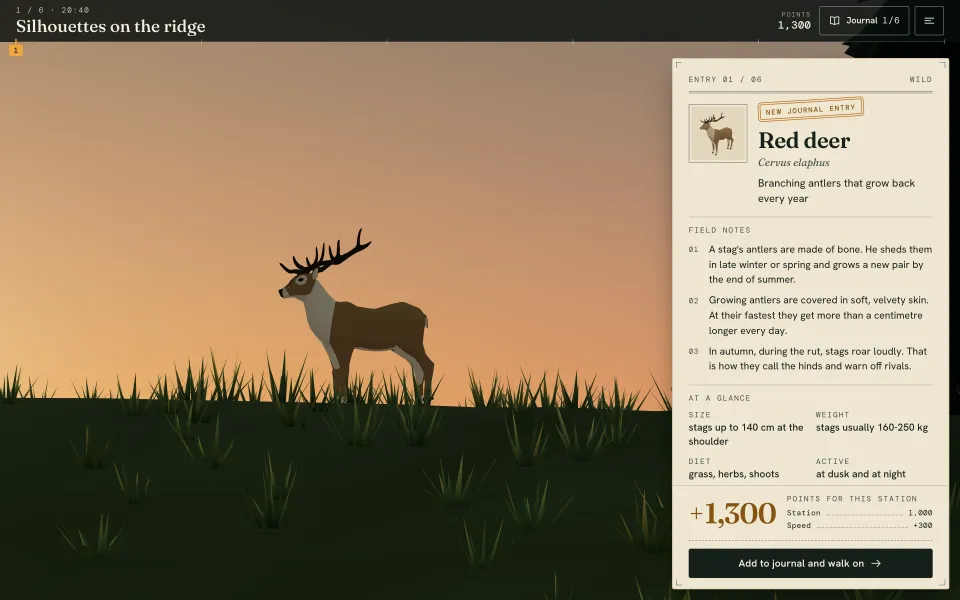Click diet value "grass, herbs, shoots"
Screen dimensions: 960x600
pos(733,474)
